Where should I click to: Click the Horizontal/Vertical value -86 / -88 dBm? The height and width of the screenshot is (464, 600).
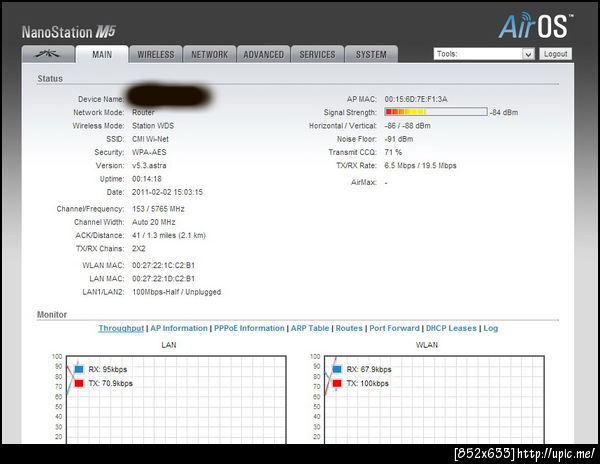coord(408,125)
